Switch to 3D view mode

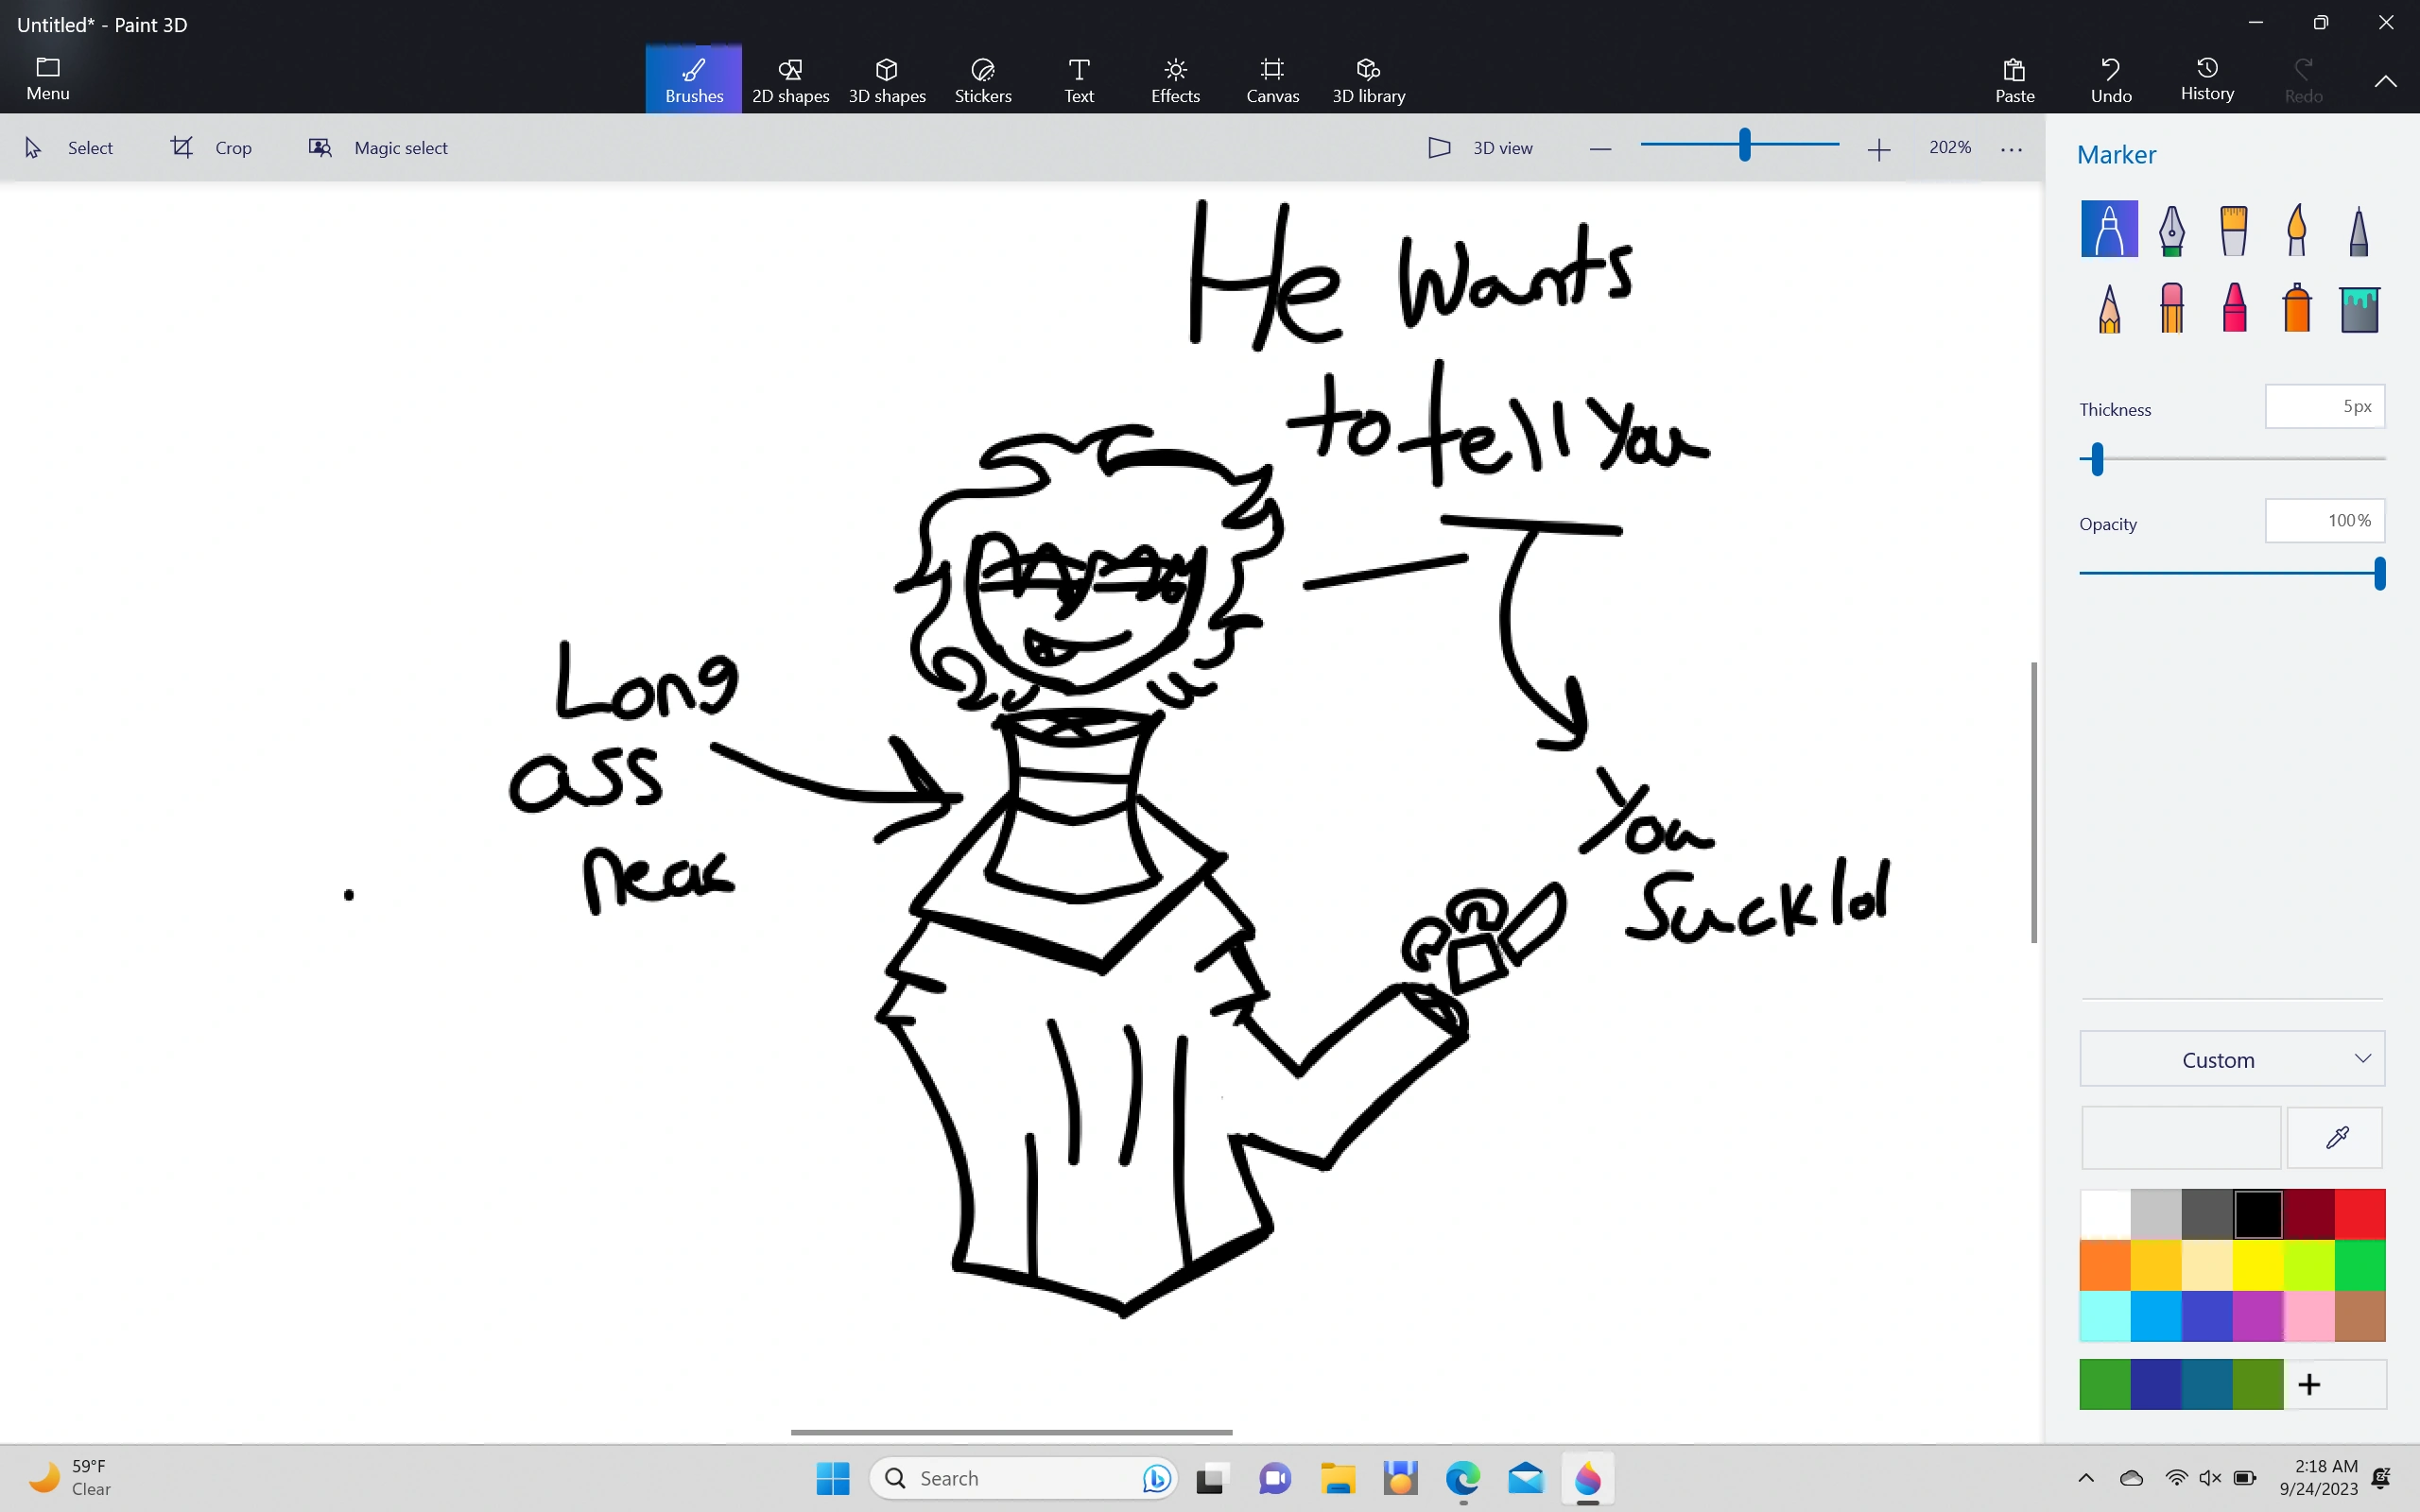pos(1480,147)
